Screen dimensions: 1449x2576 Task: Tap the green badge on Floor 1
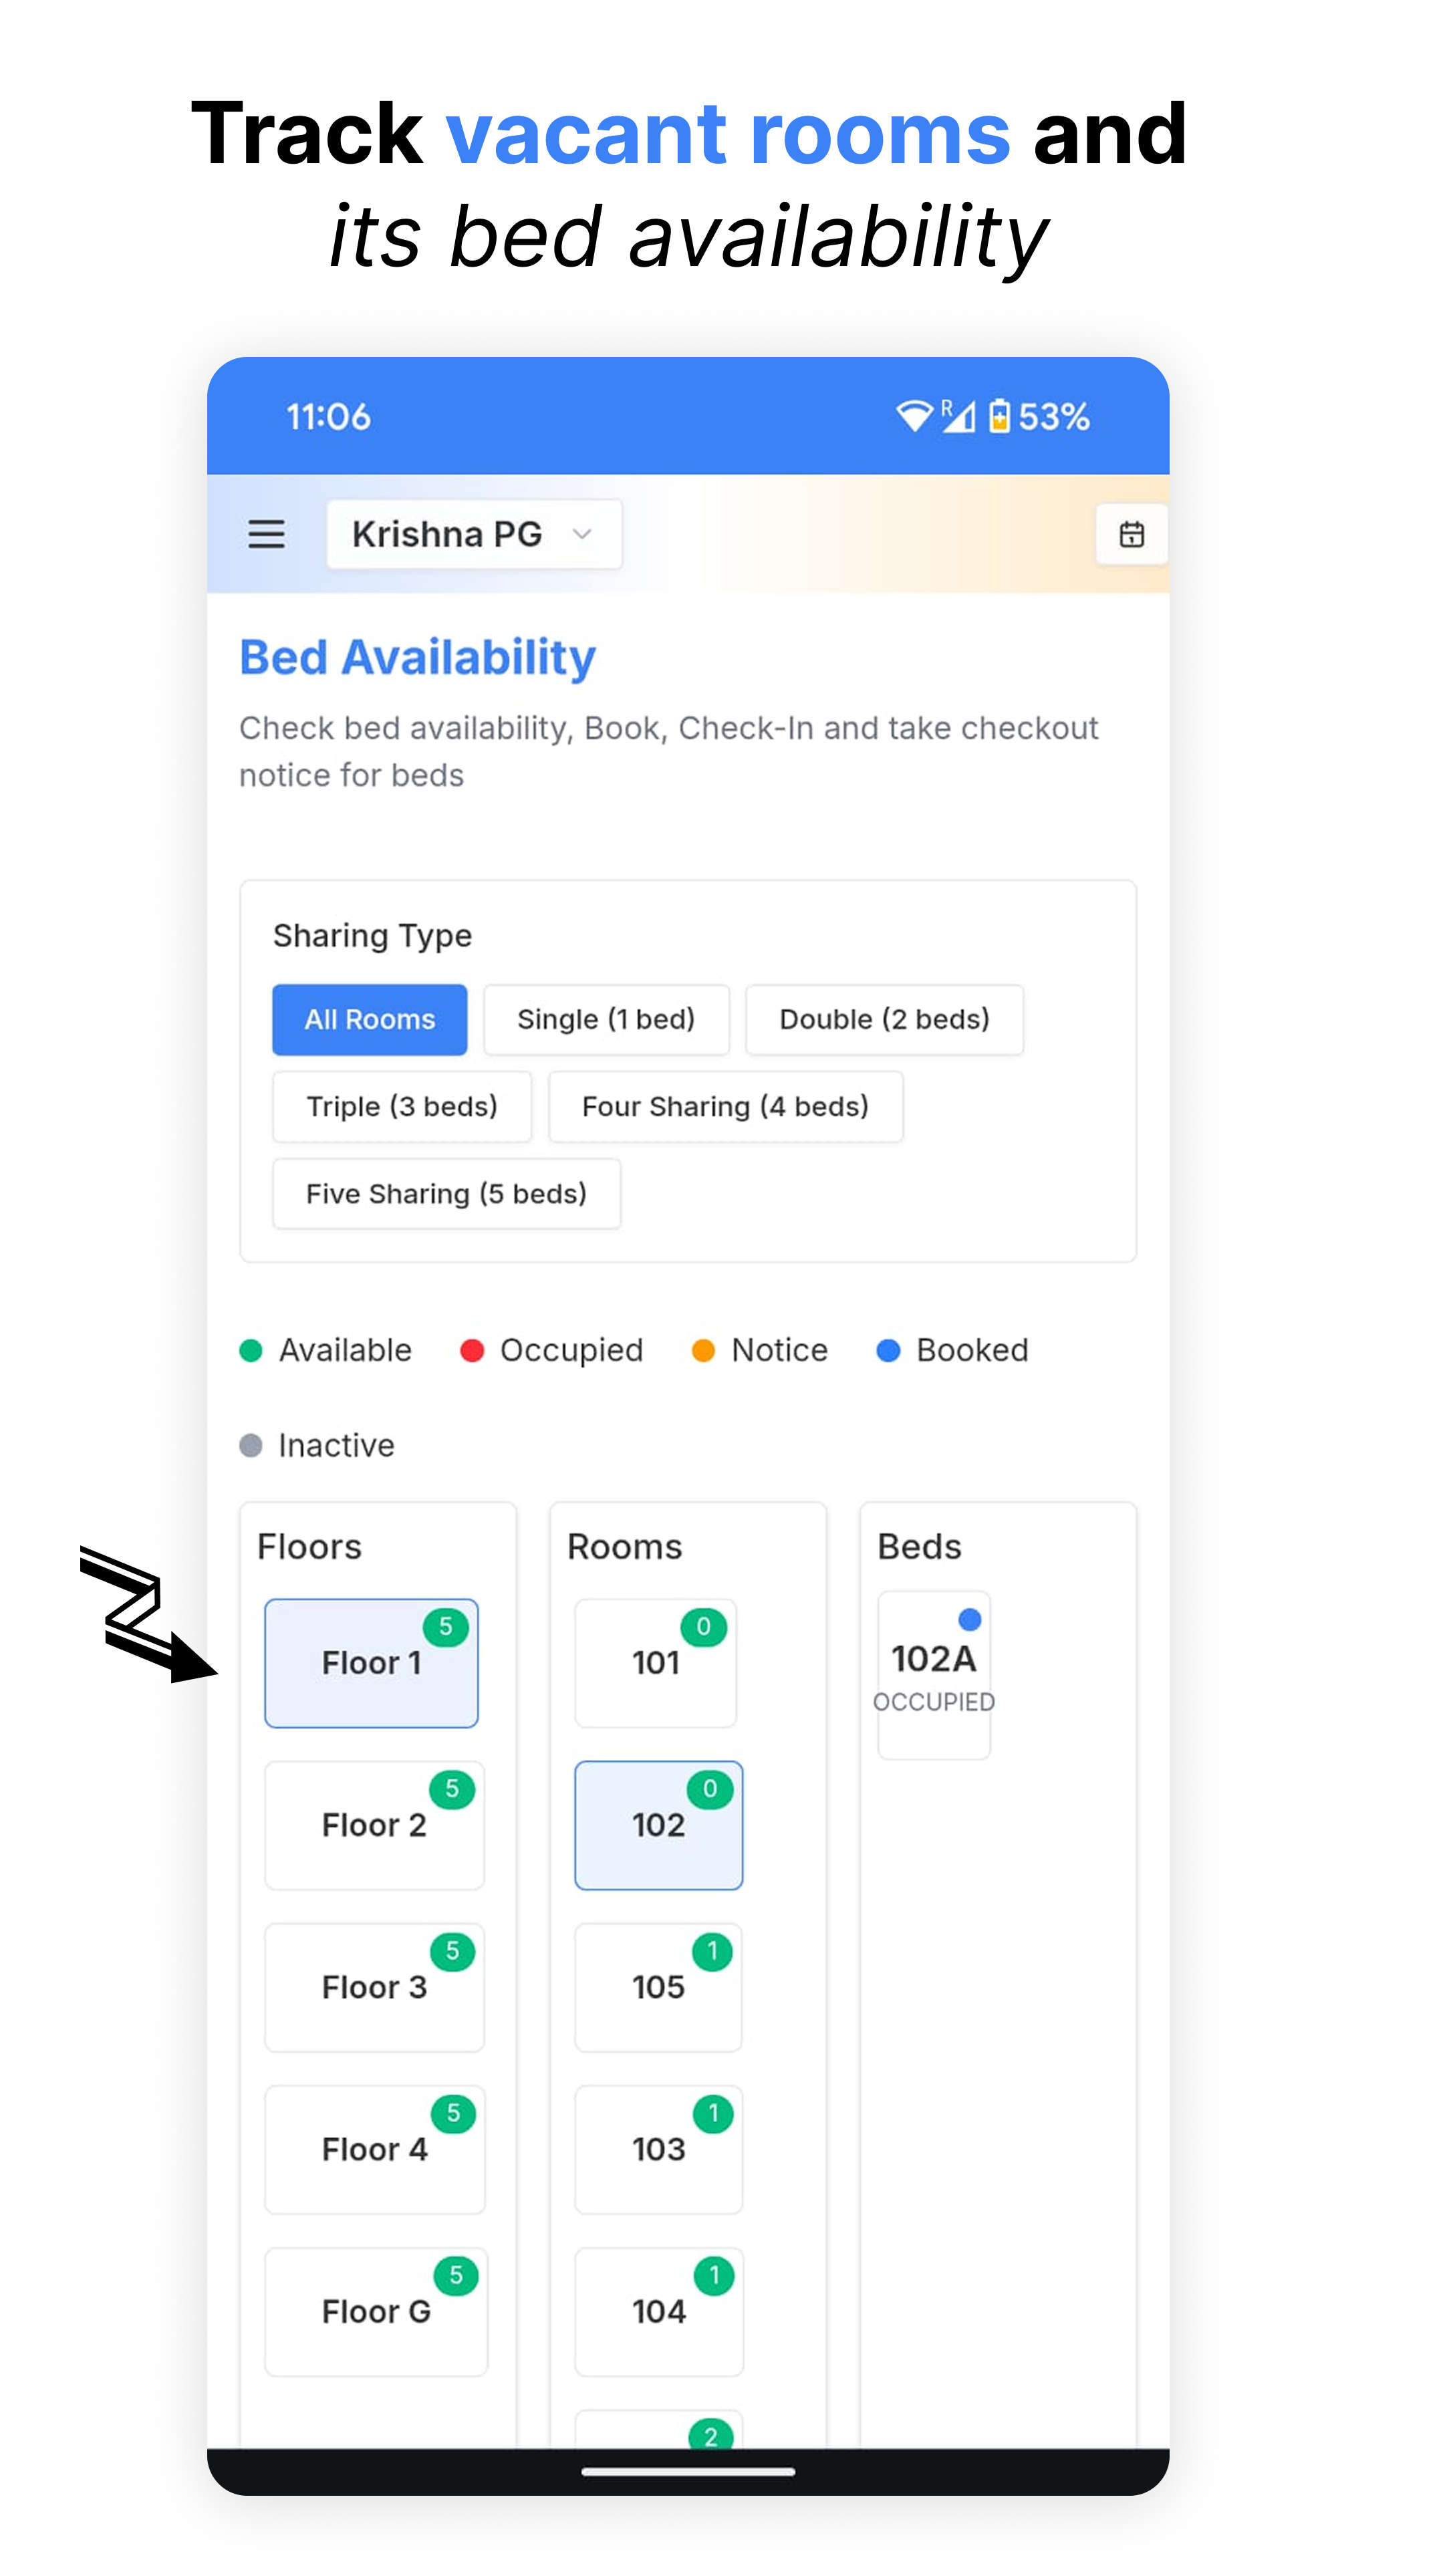pyautogui.click(x=447, y=1626)
